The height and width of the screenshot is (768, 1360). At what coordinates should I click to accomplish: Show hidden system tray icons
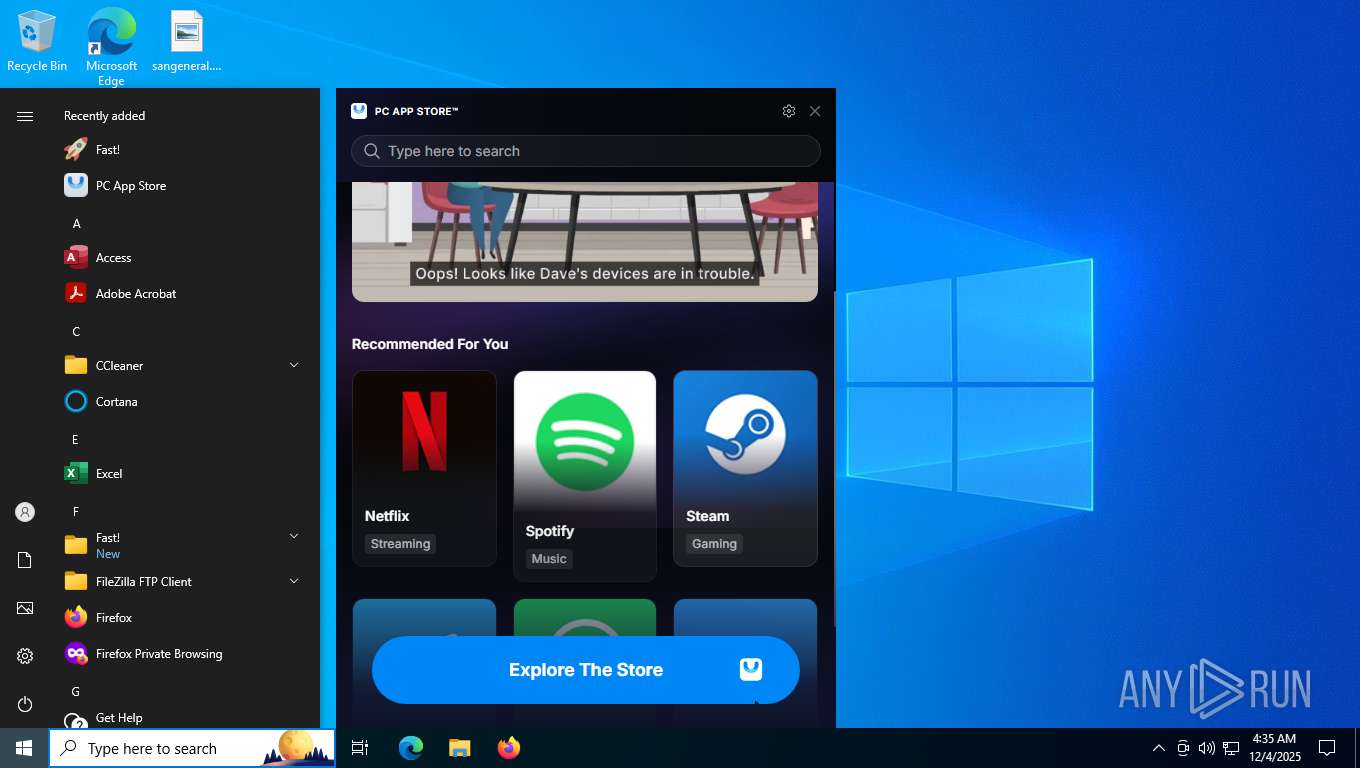coord(1159,748)
